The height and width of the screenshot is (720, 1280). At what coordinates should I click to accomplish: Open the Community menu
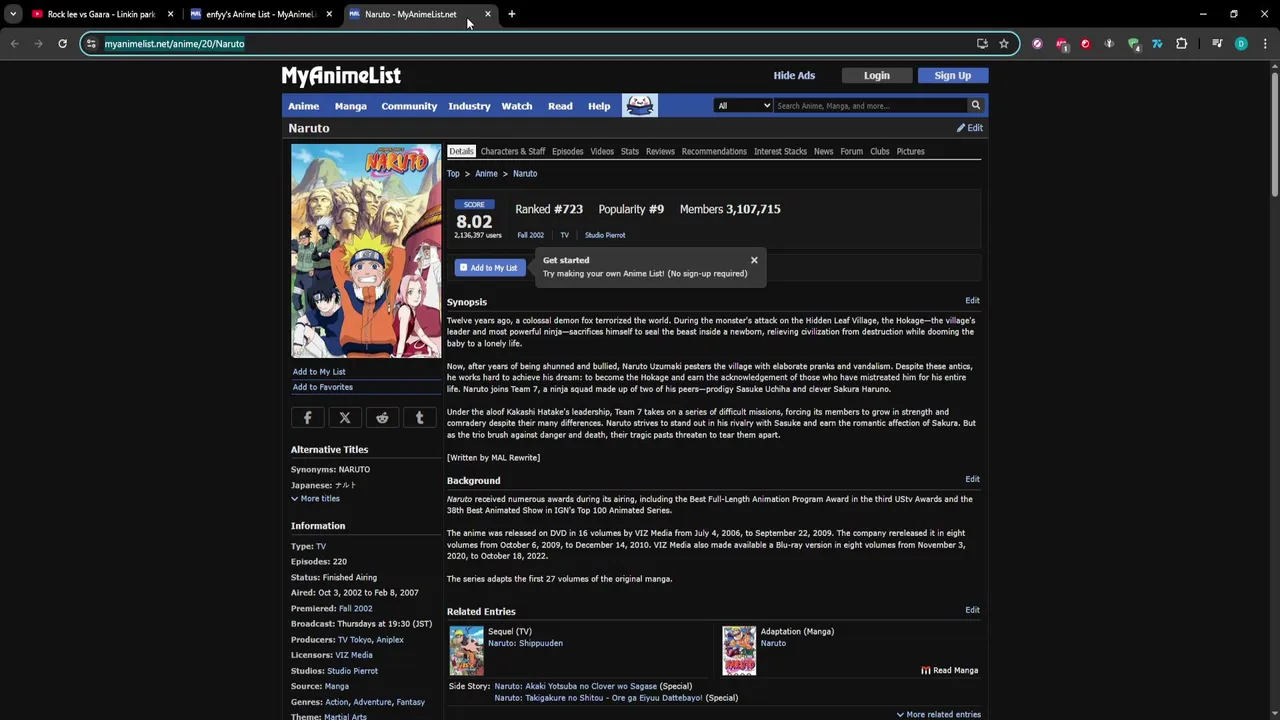click(409, 106)
